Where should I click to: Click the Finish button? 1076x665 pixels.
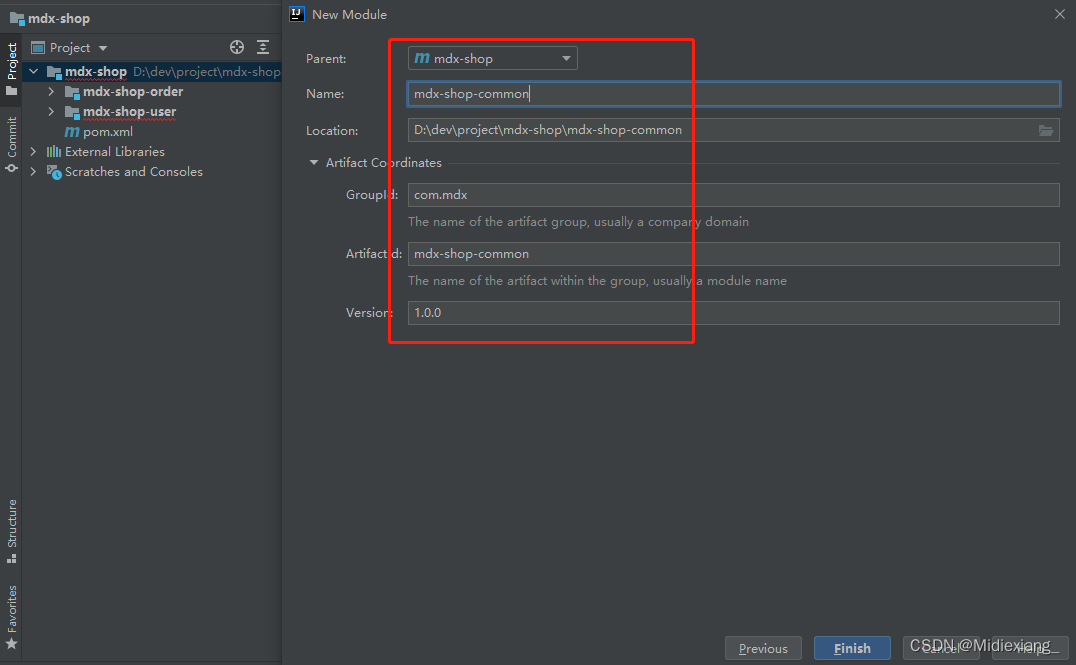(x=852, y=649)
